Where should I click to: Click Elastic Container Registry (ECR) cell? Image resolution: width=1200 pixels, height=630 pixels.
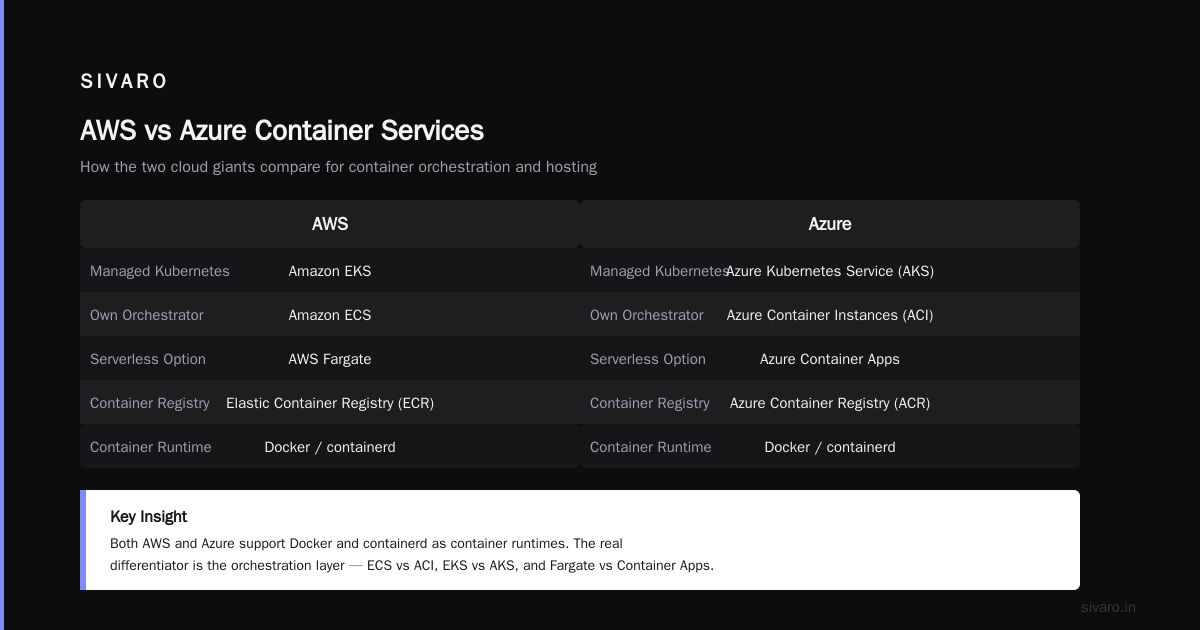coord(330,403)
